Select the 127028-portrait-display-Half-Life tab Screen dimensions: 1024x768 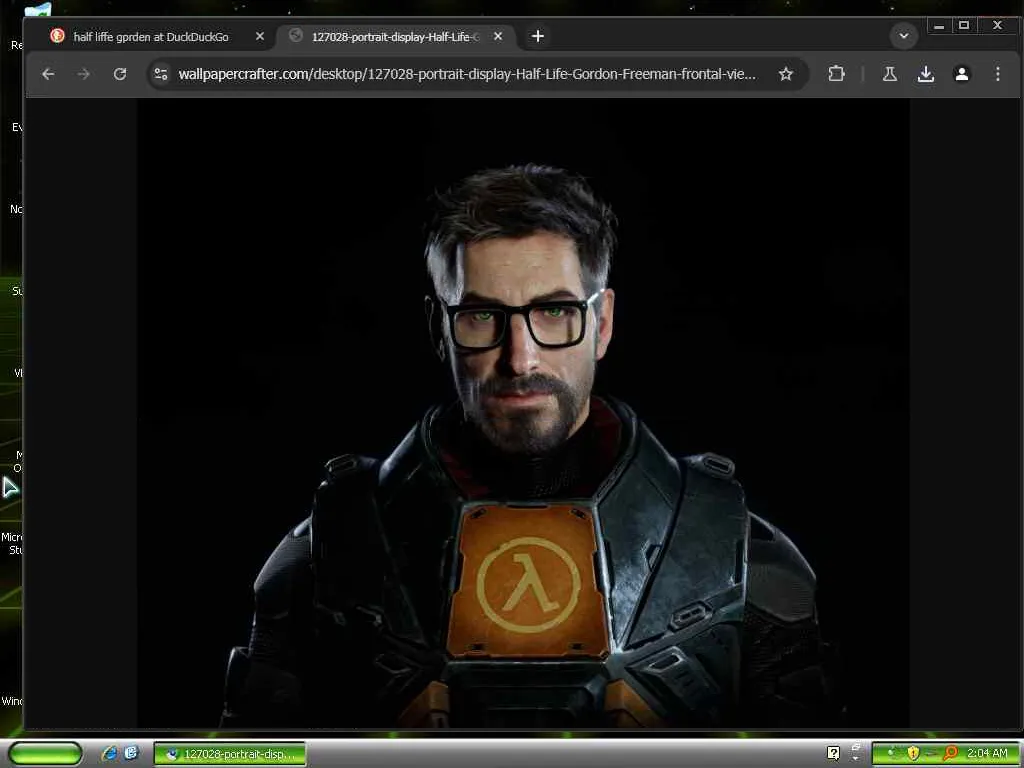396,37
